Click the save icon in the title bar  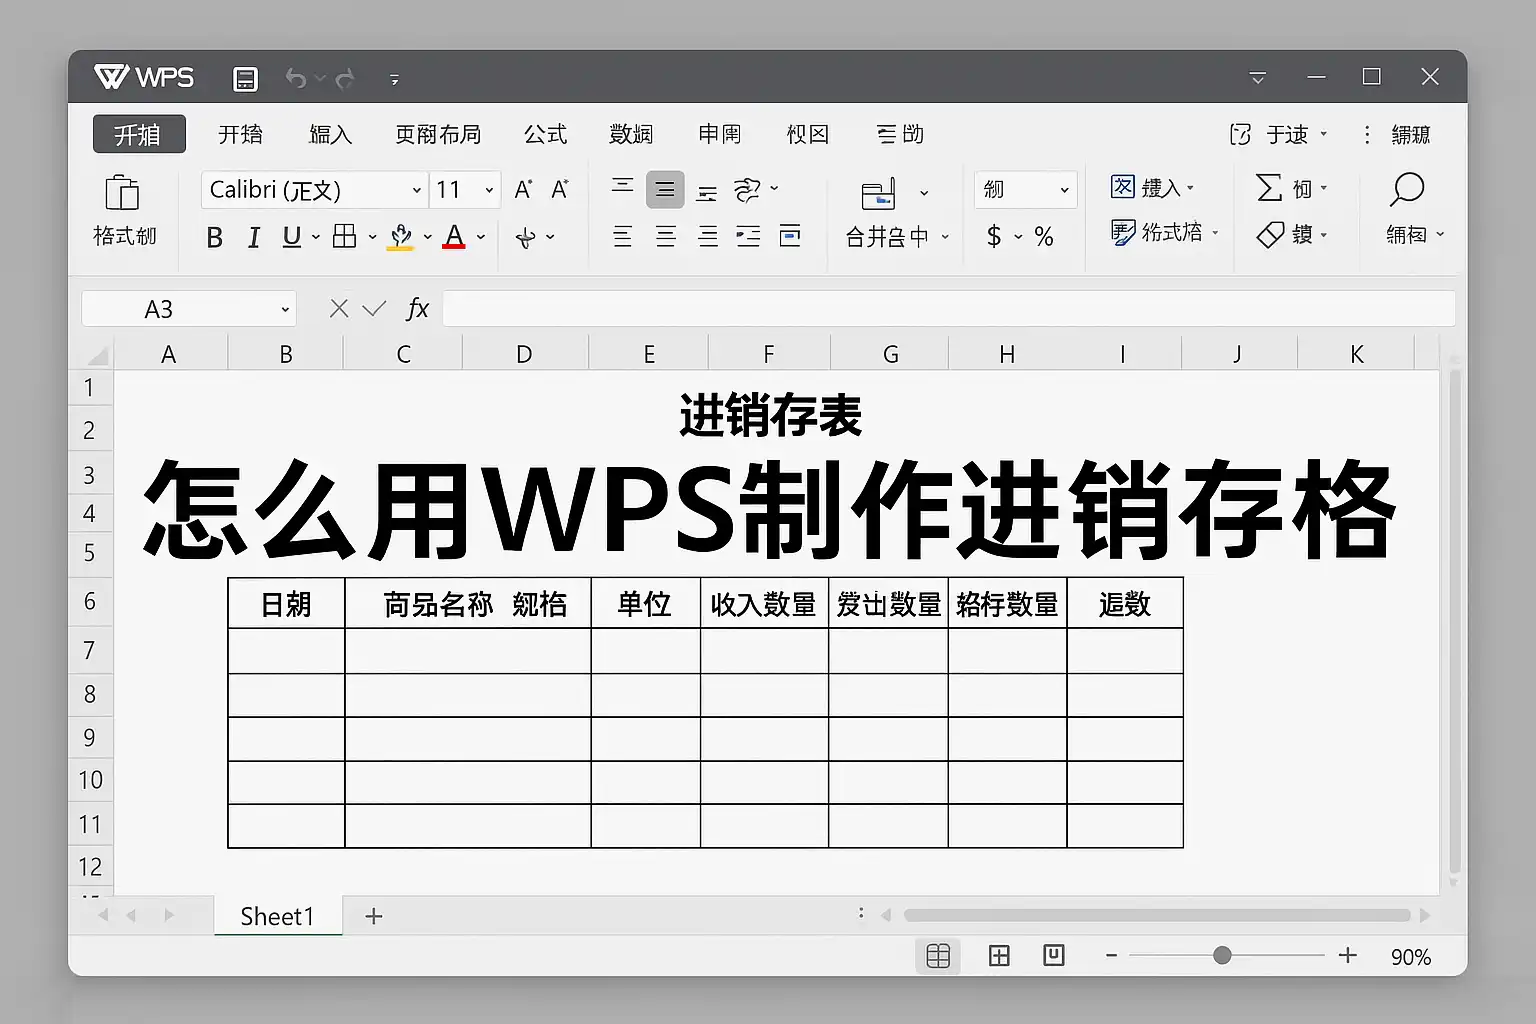pyautogui.click(x=245, y=79)
